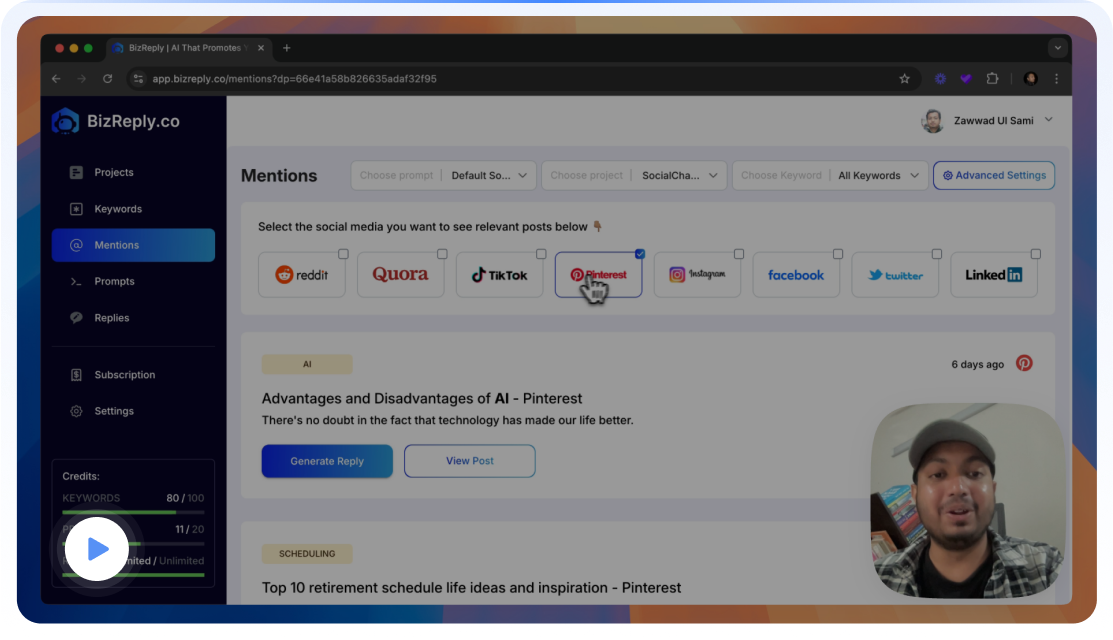The width and height of the screenshot is (1113, 640).
Task: Click the bookmark star in address bar
Action: click(x=904, y=78)
